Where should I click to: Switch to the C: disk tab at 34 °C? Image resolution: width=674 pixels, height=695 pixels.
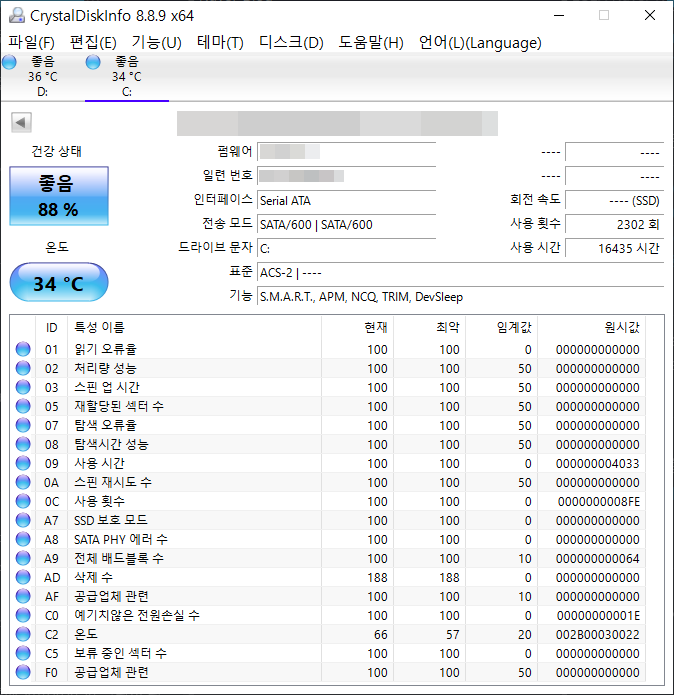[127, 76]
